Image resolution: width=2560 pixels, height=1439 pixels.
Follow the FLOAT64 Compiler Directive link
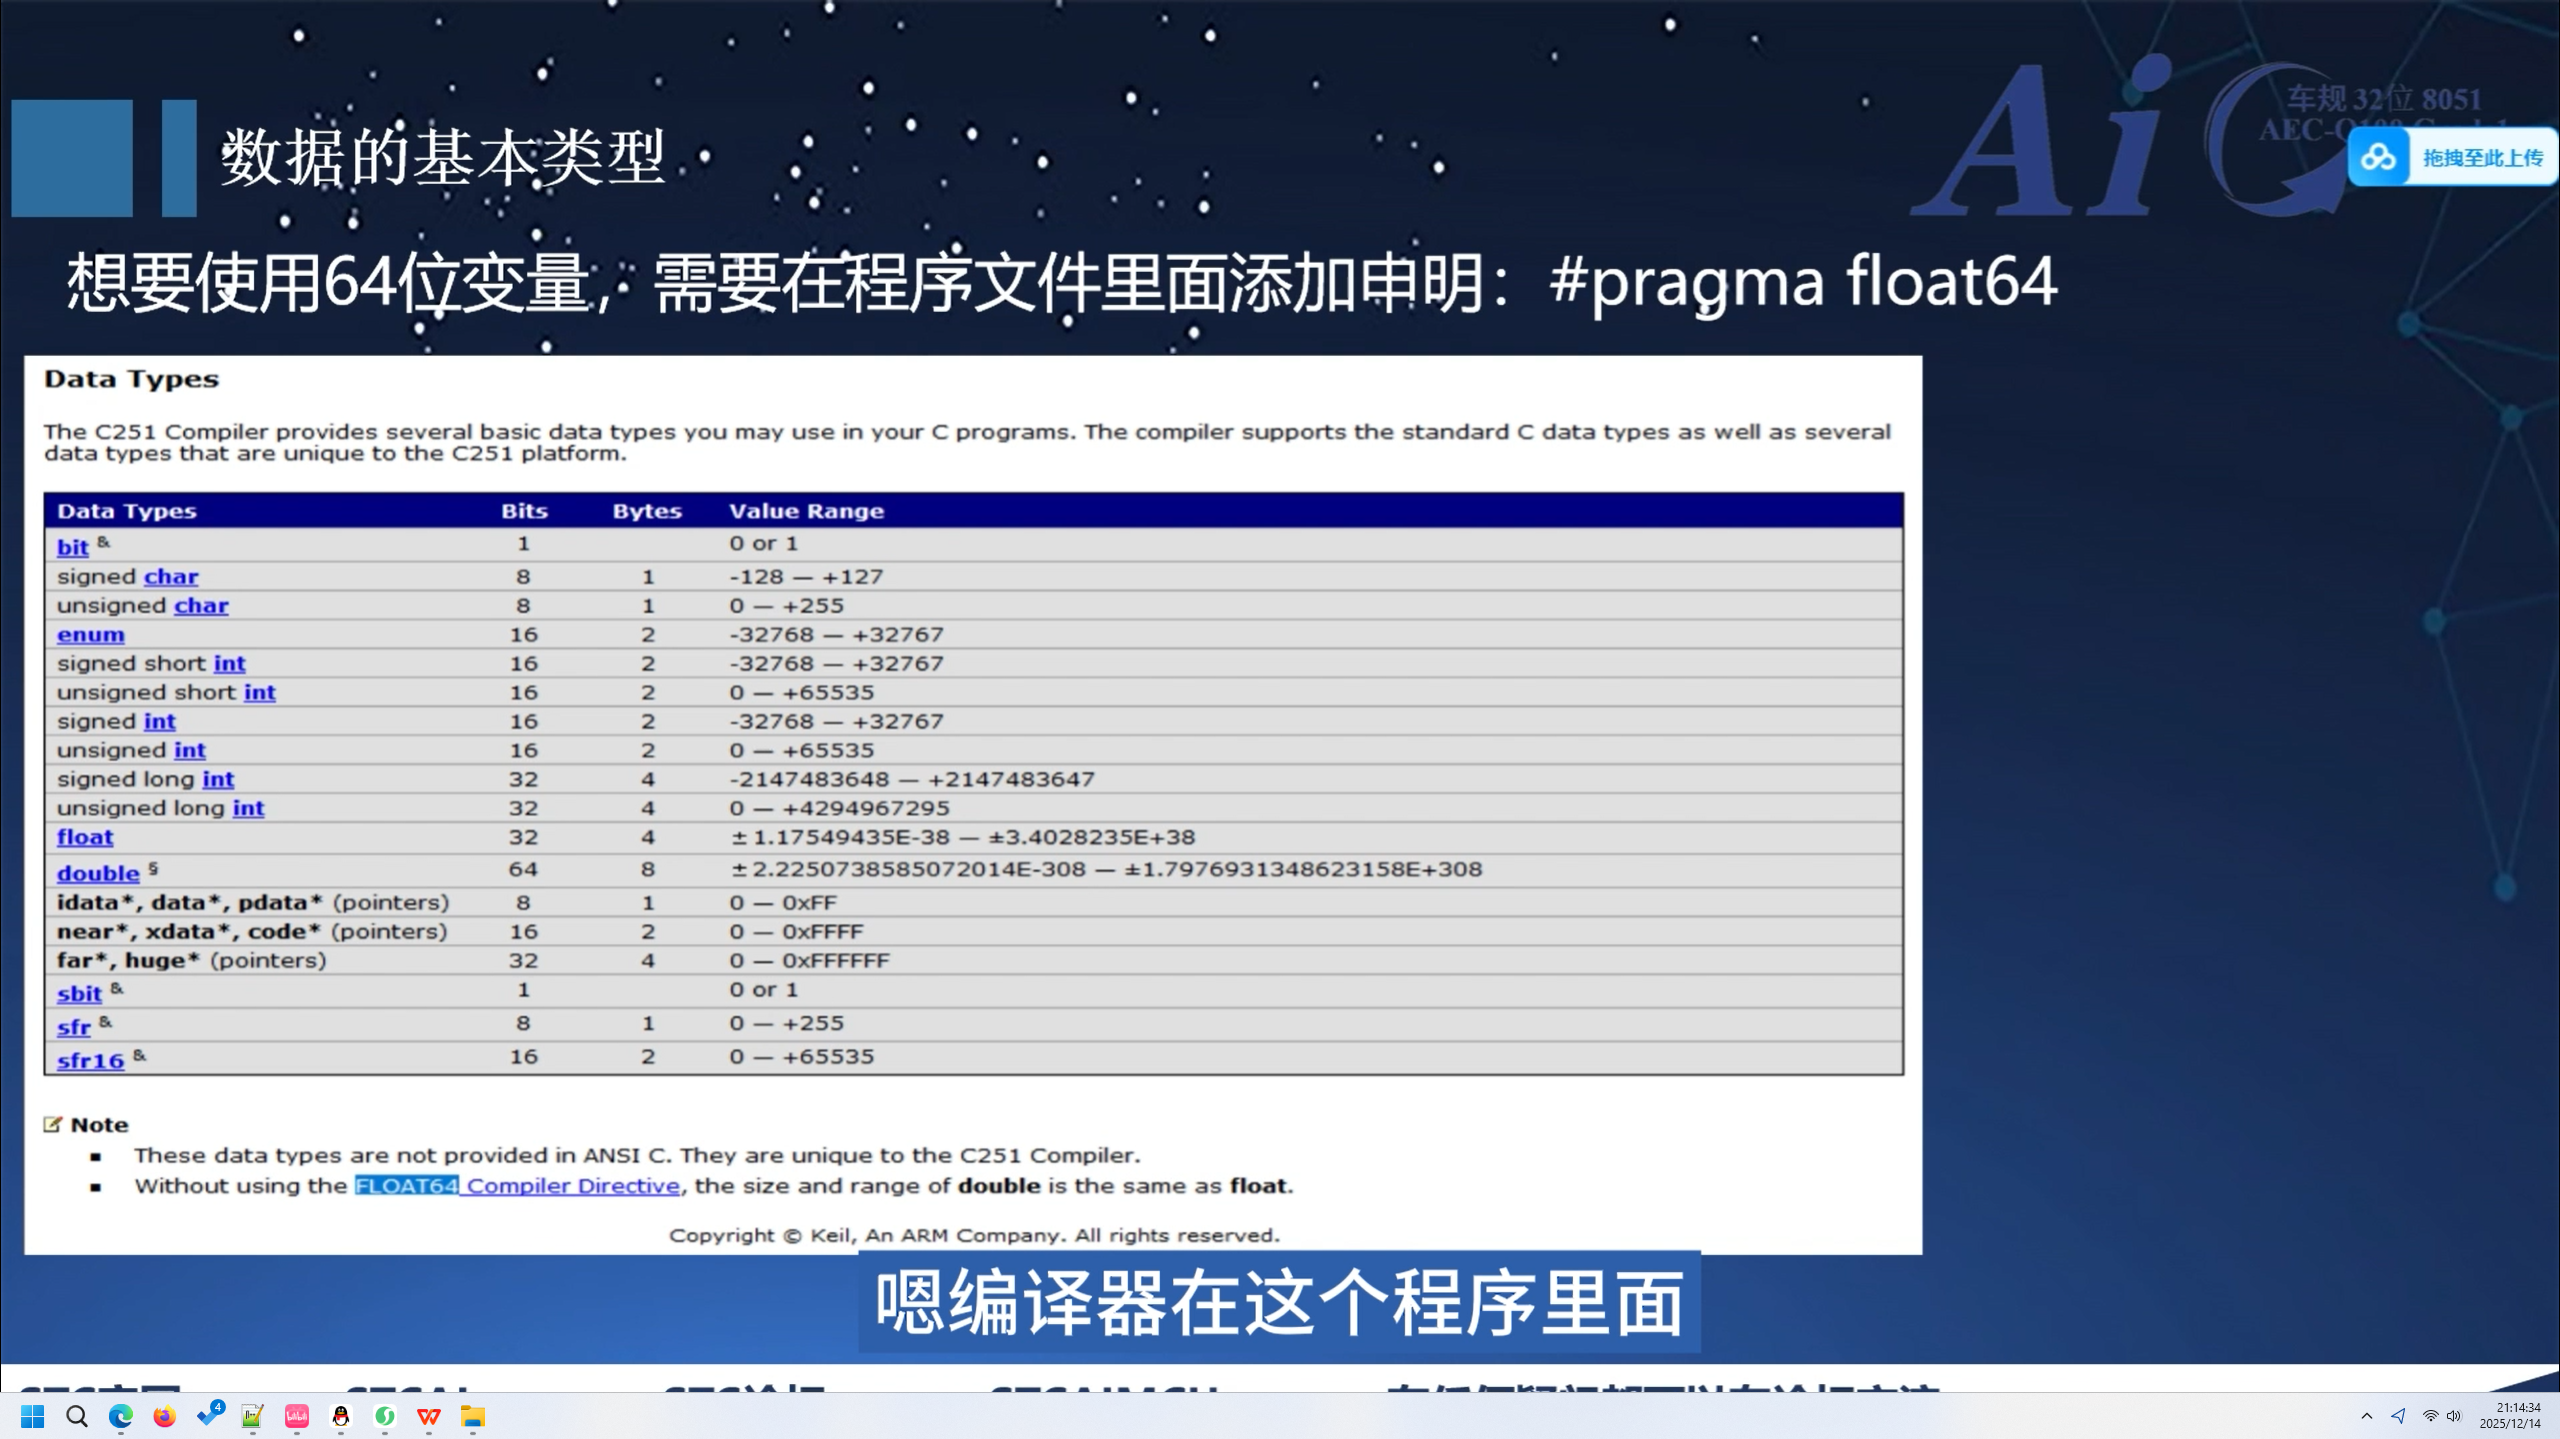pos(517,1185)
